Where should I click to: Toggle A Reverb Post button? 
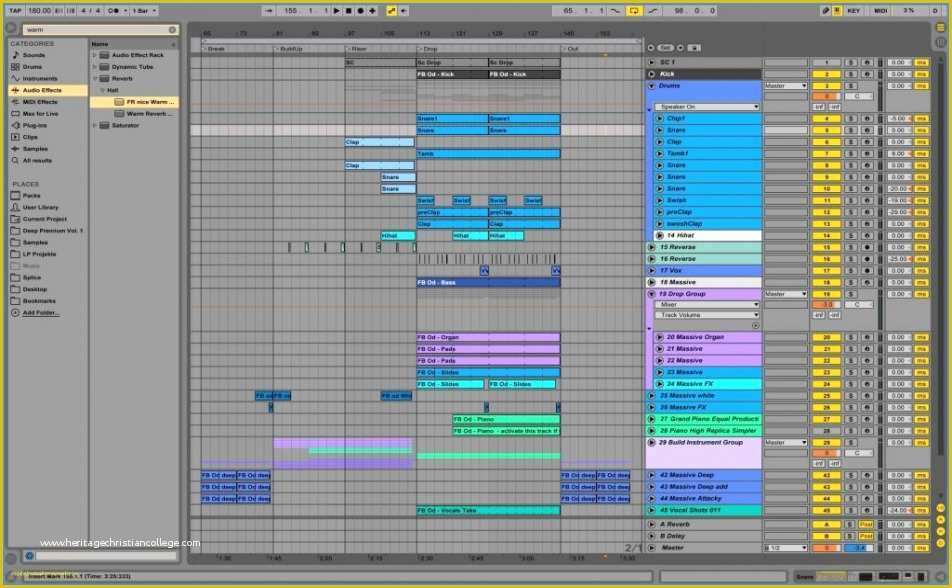866,524
